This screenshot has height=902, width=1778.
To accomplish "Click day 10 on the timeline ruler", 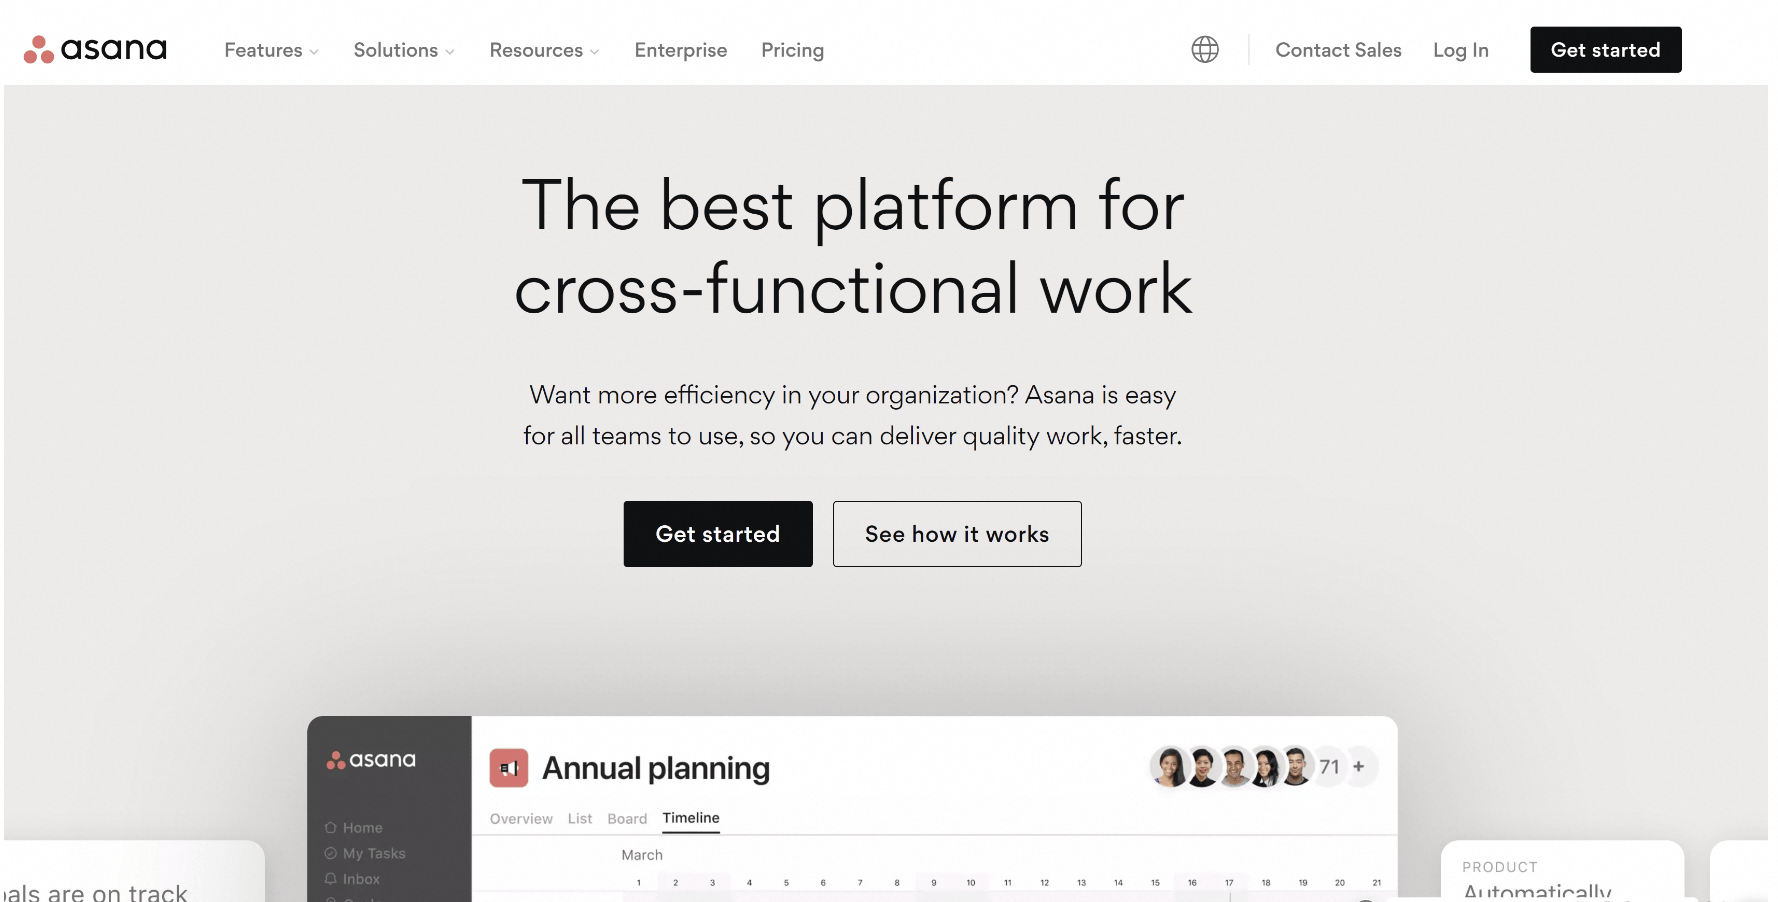I will (x=971, y=883).
